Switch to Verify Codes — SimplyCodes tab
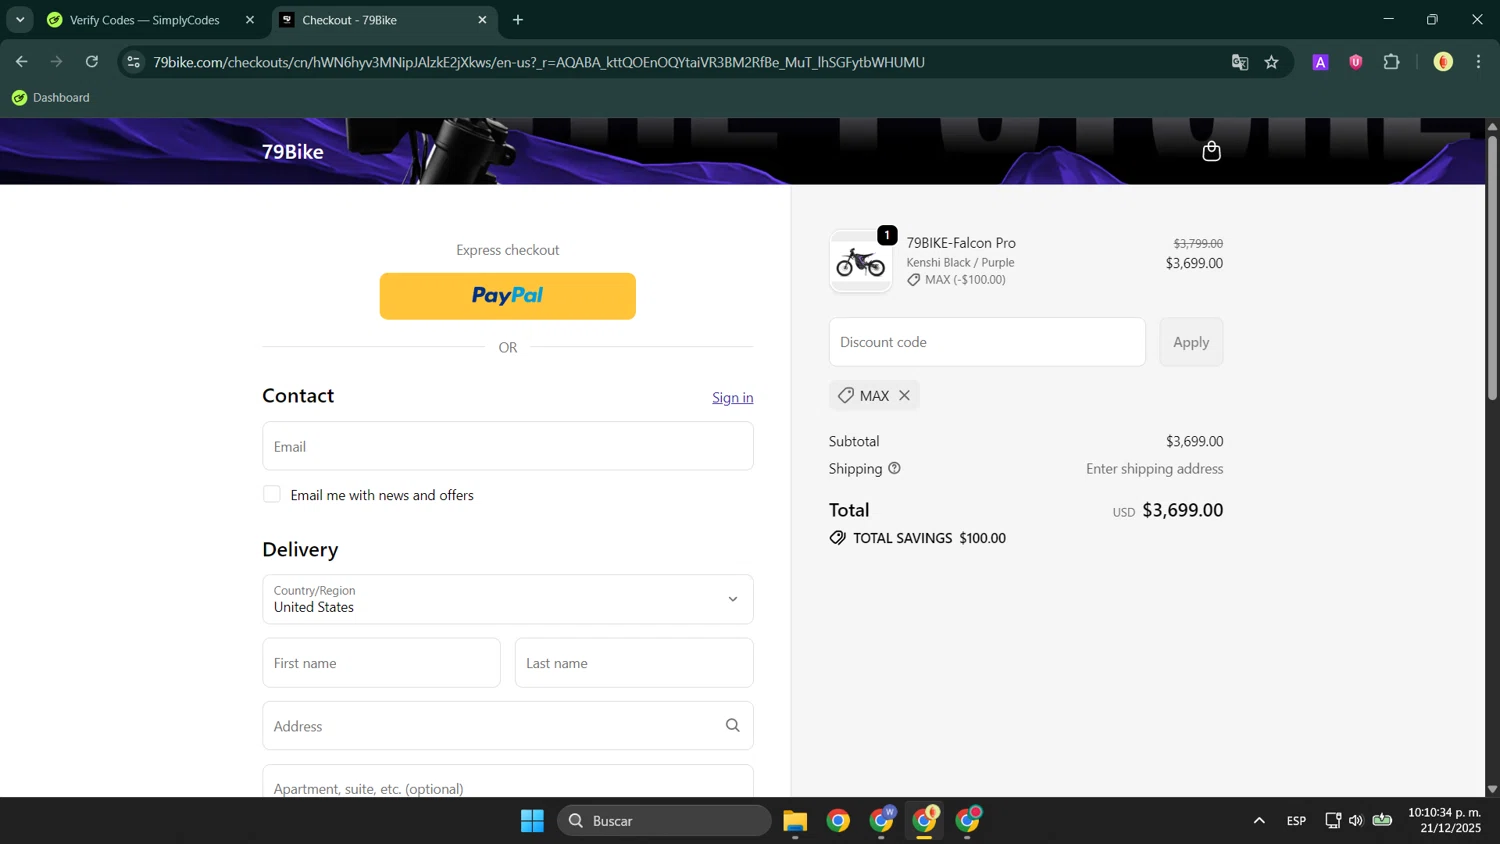The height and width of the screenshot is (844, 1500). [x=145, y=20]
